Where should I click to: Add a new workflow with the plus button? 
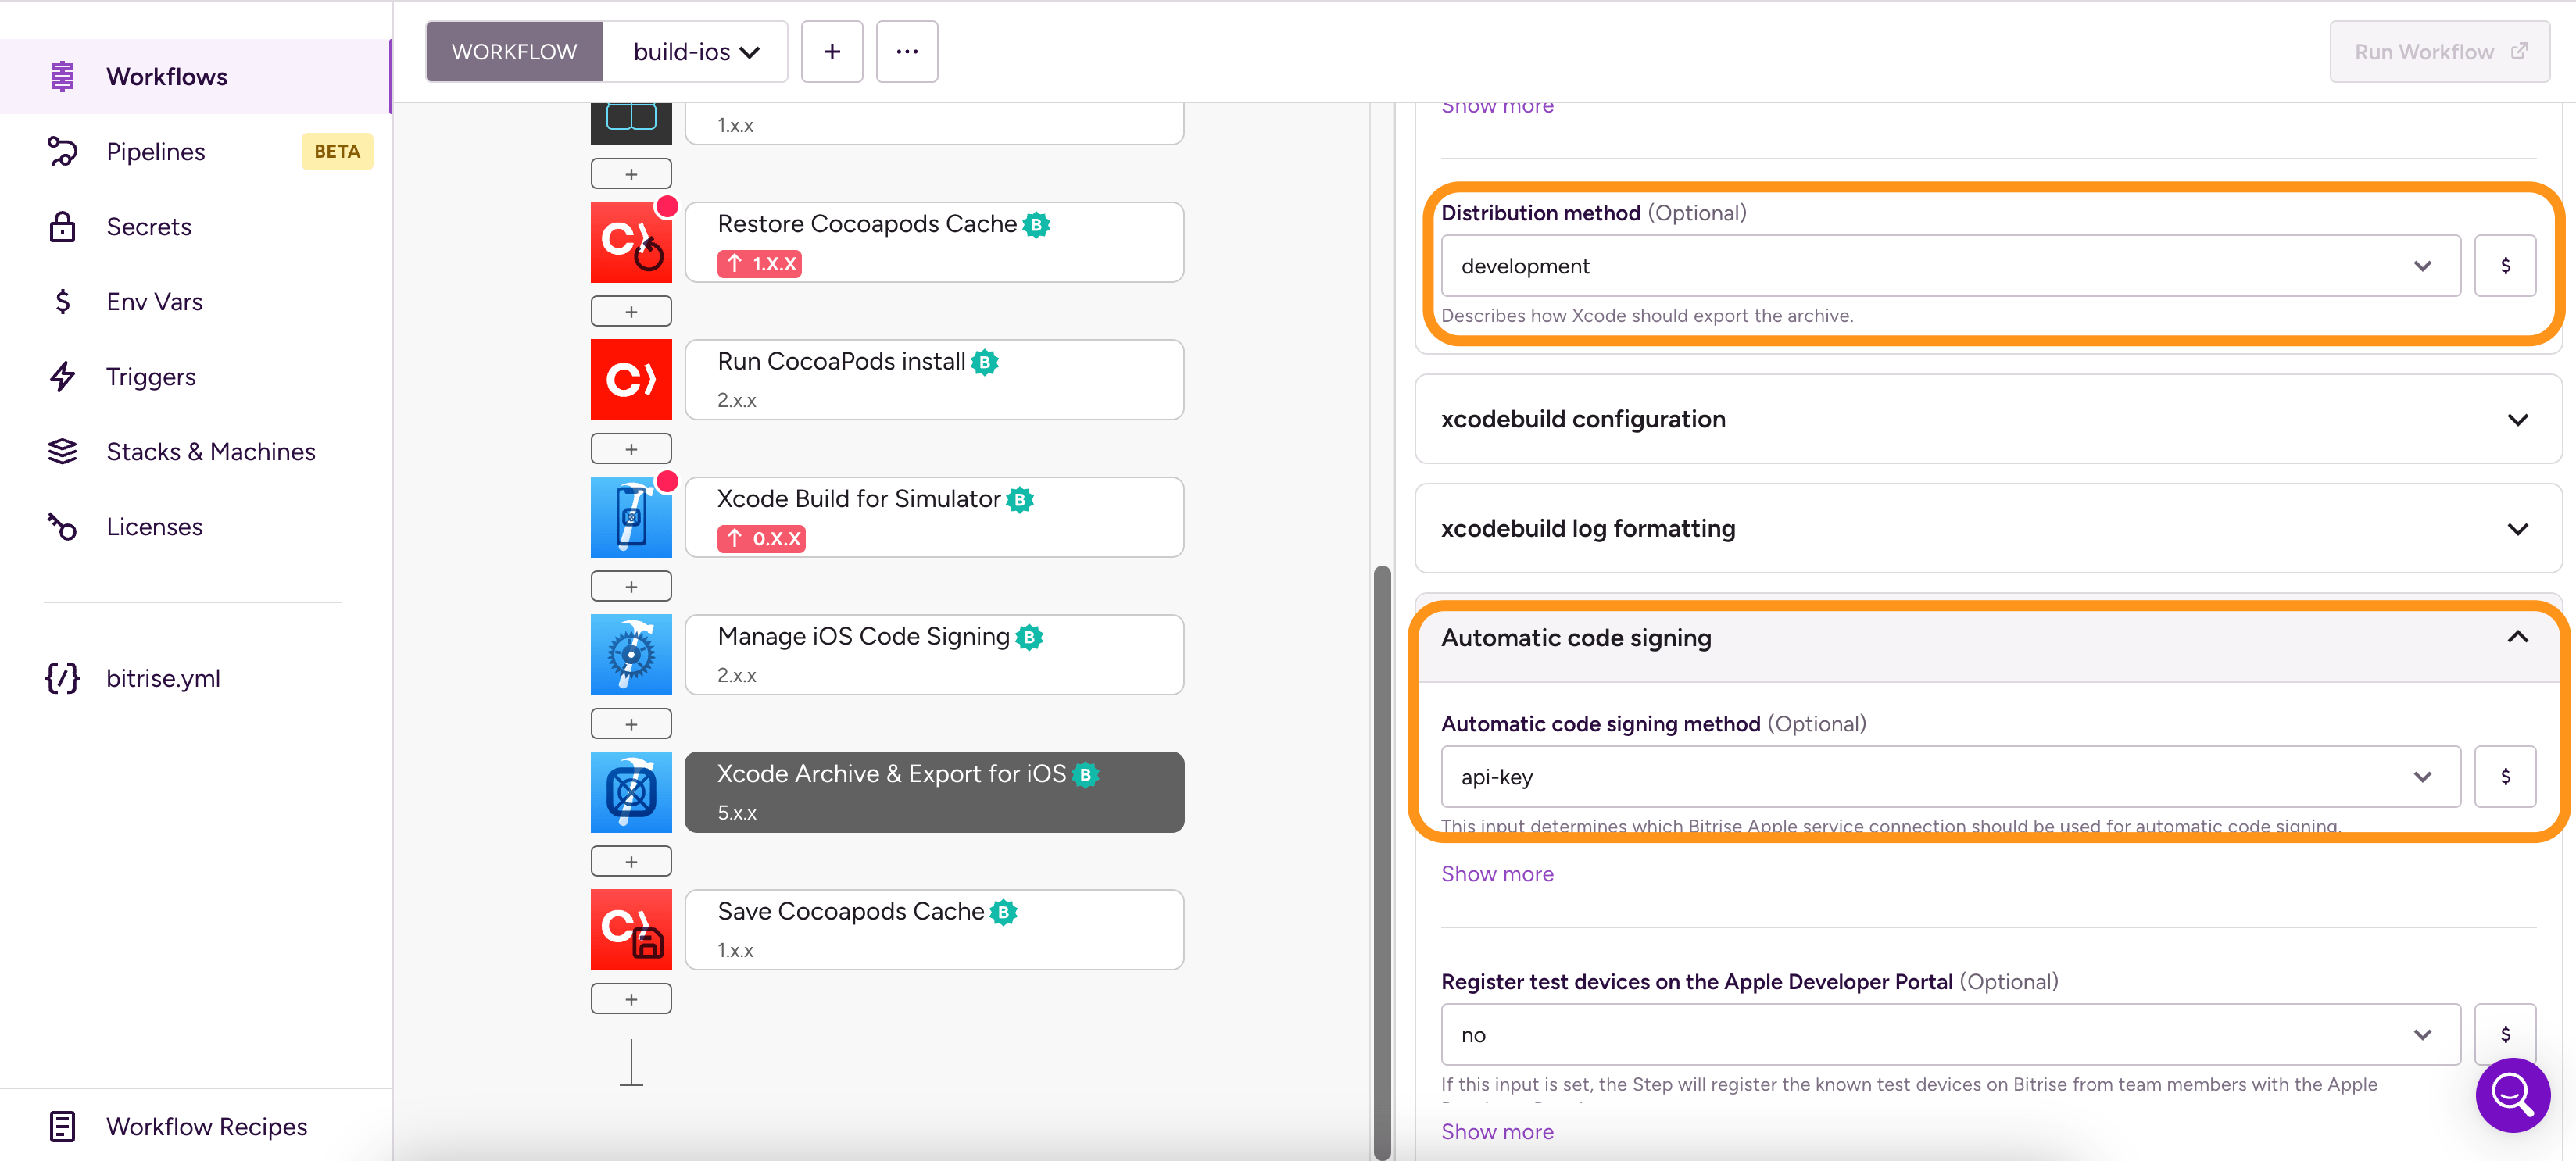coord(831,52)
